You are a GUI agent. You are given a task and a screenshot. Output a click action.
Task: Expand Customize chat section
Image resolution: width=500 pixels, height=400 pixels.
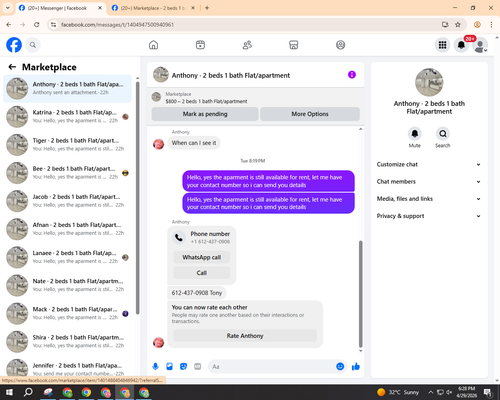(429, 164)
